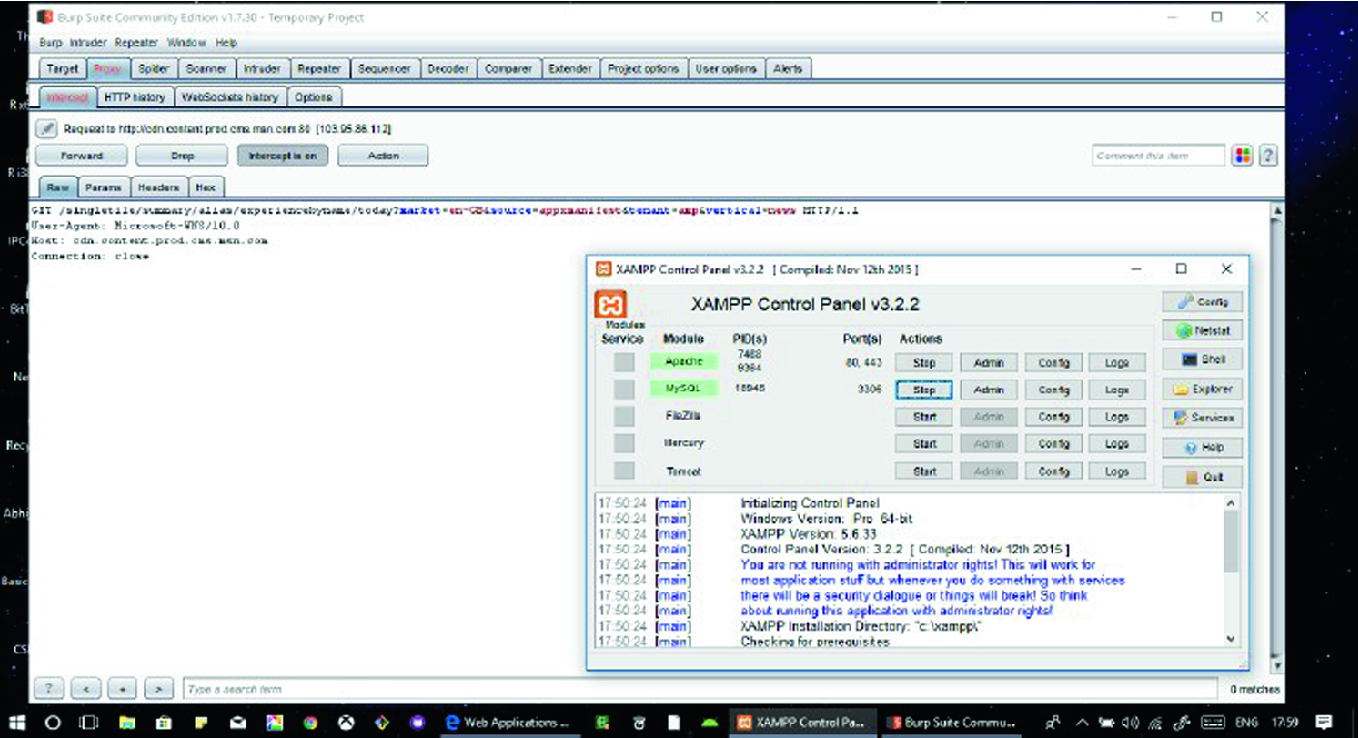Click the '?' search help button at the bottom of Burp

[49, 688]
